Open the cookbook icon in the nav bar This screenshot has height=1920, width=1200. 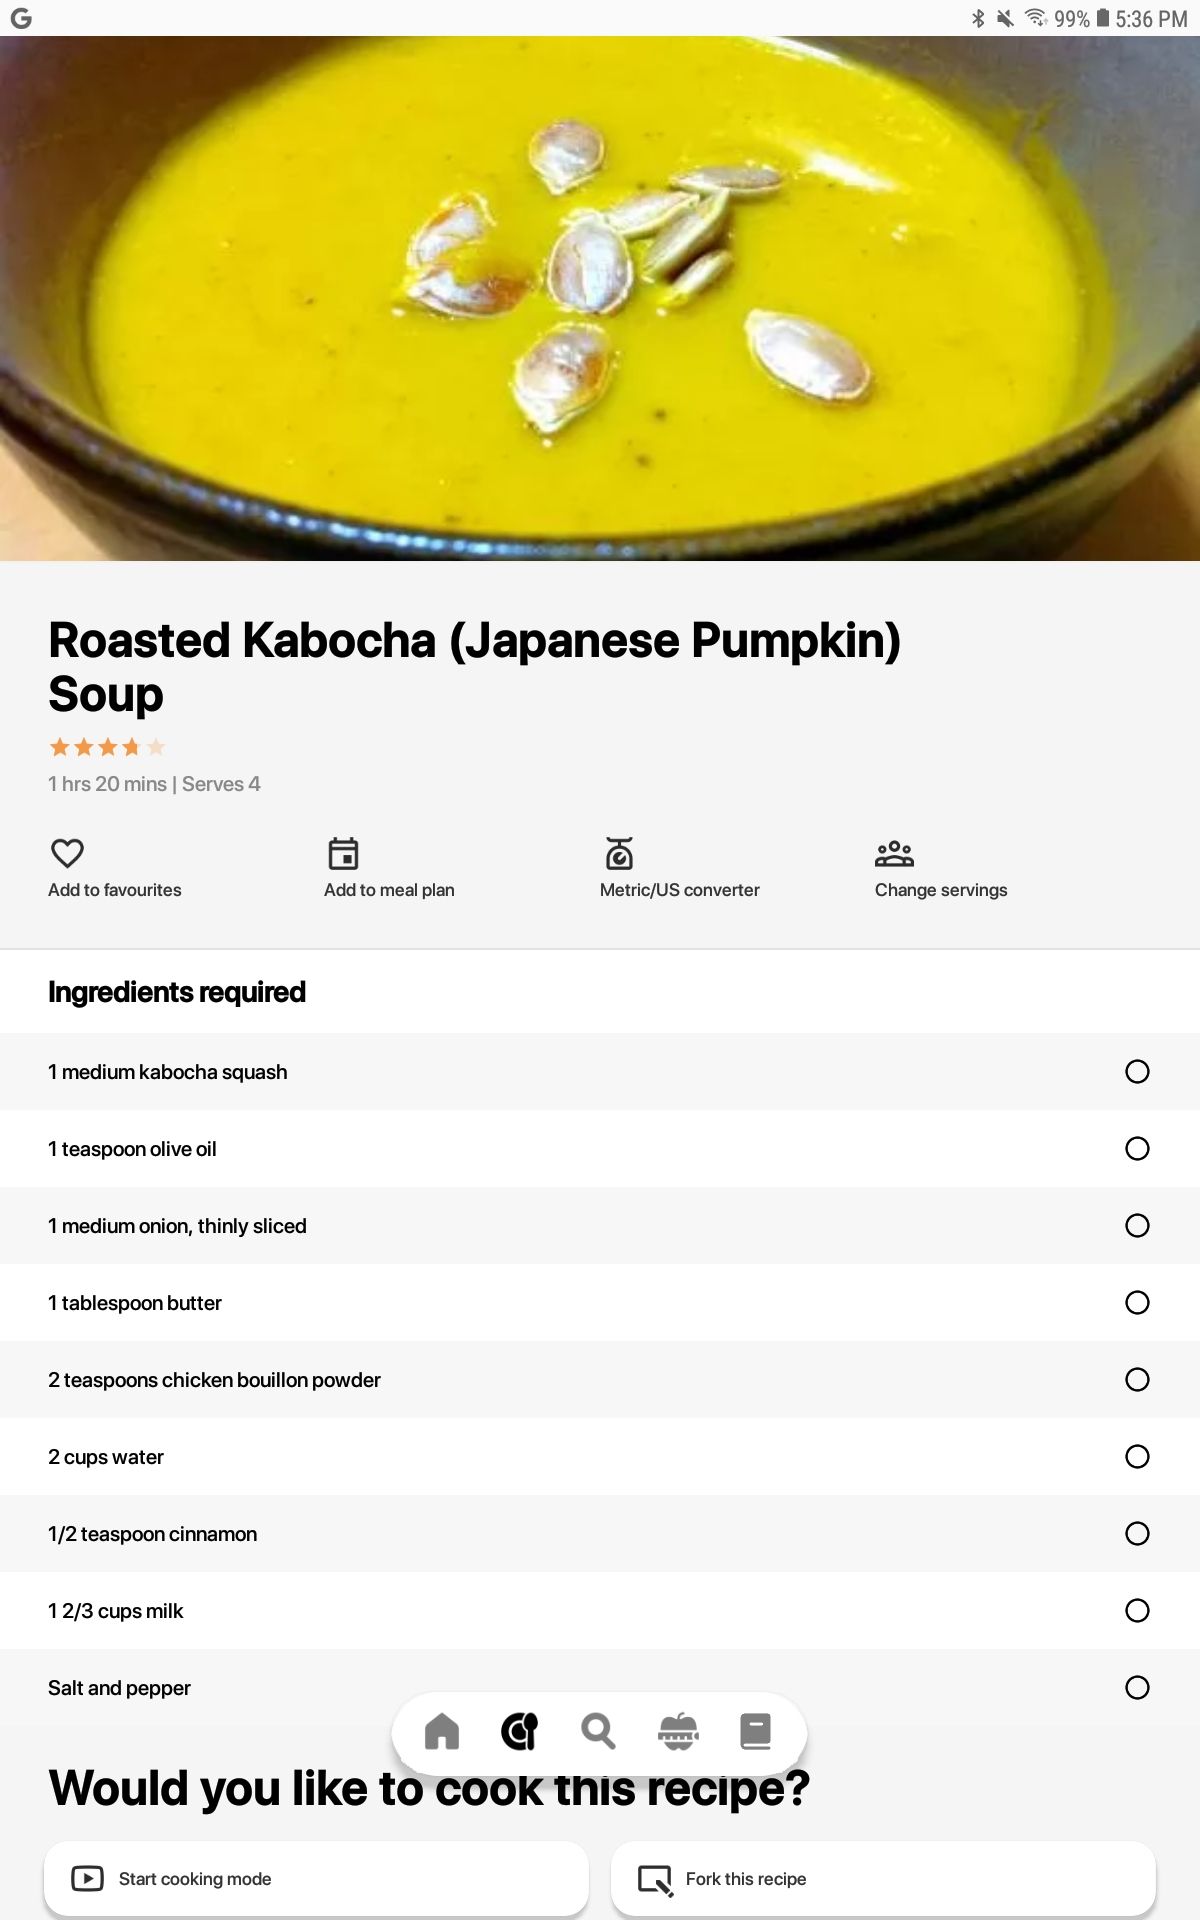pos(756,1731)
